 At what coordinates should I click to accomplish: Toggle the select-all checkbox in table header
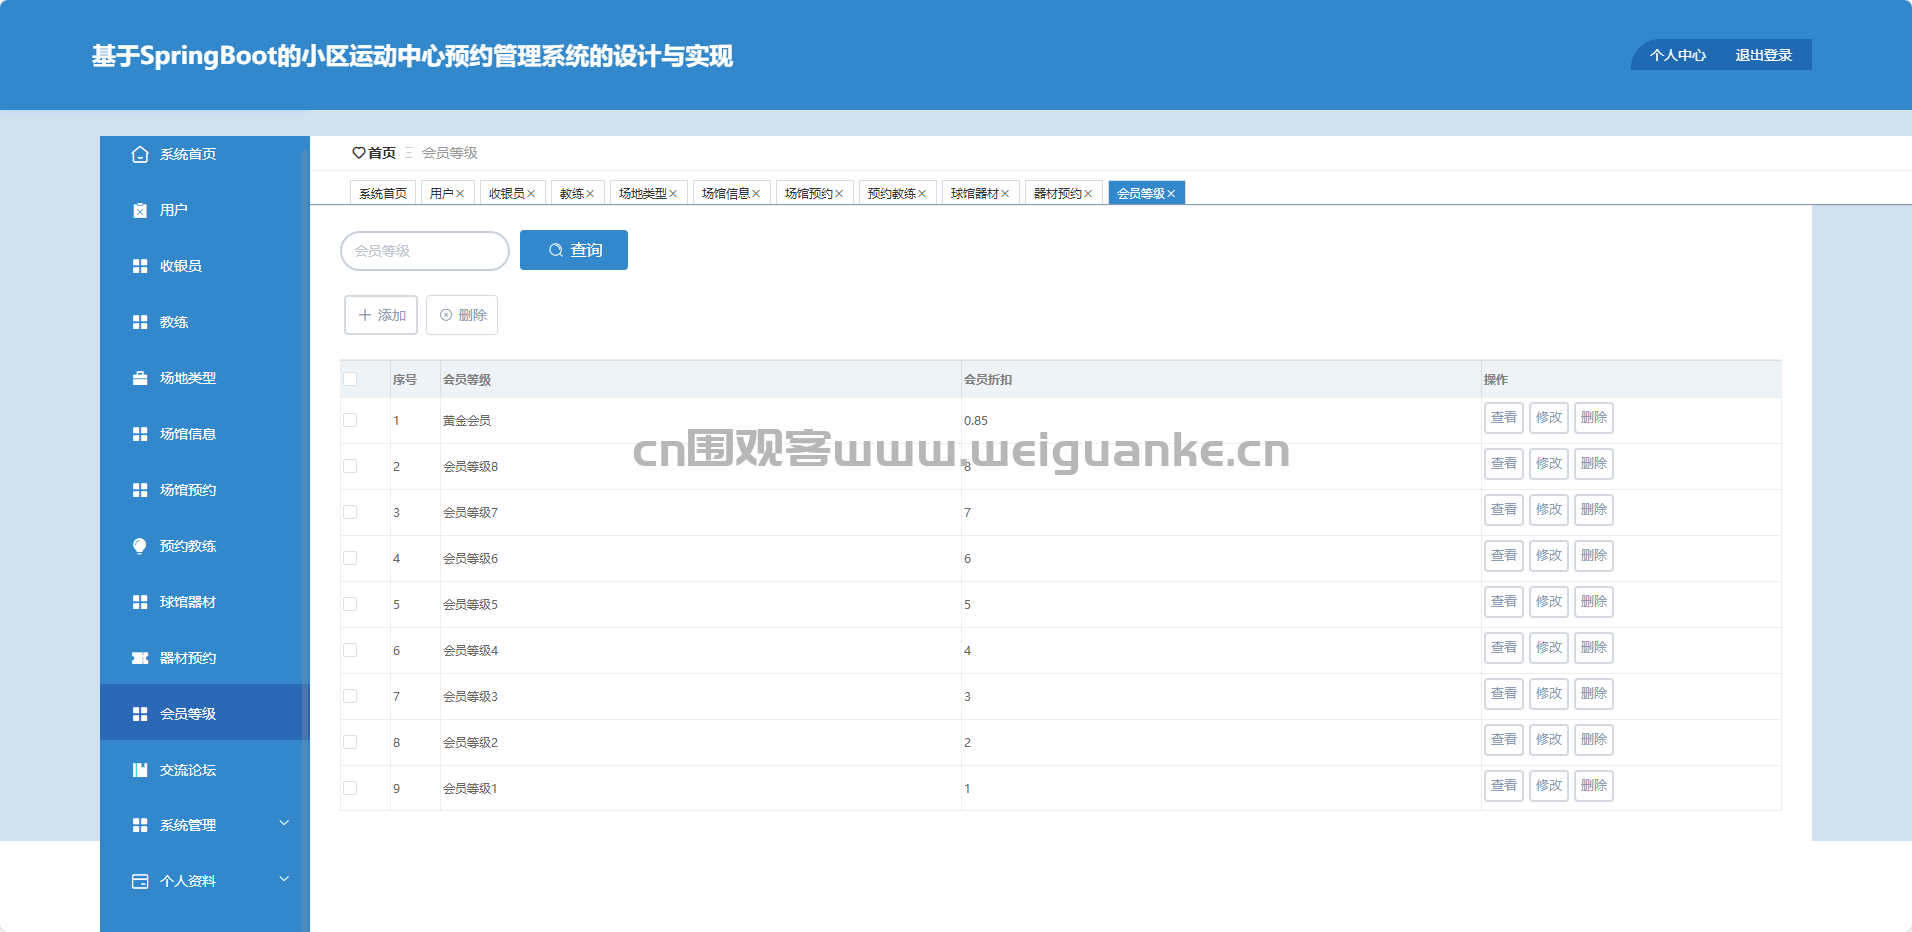pos(350,379)
